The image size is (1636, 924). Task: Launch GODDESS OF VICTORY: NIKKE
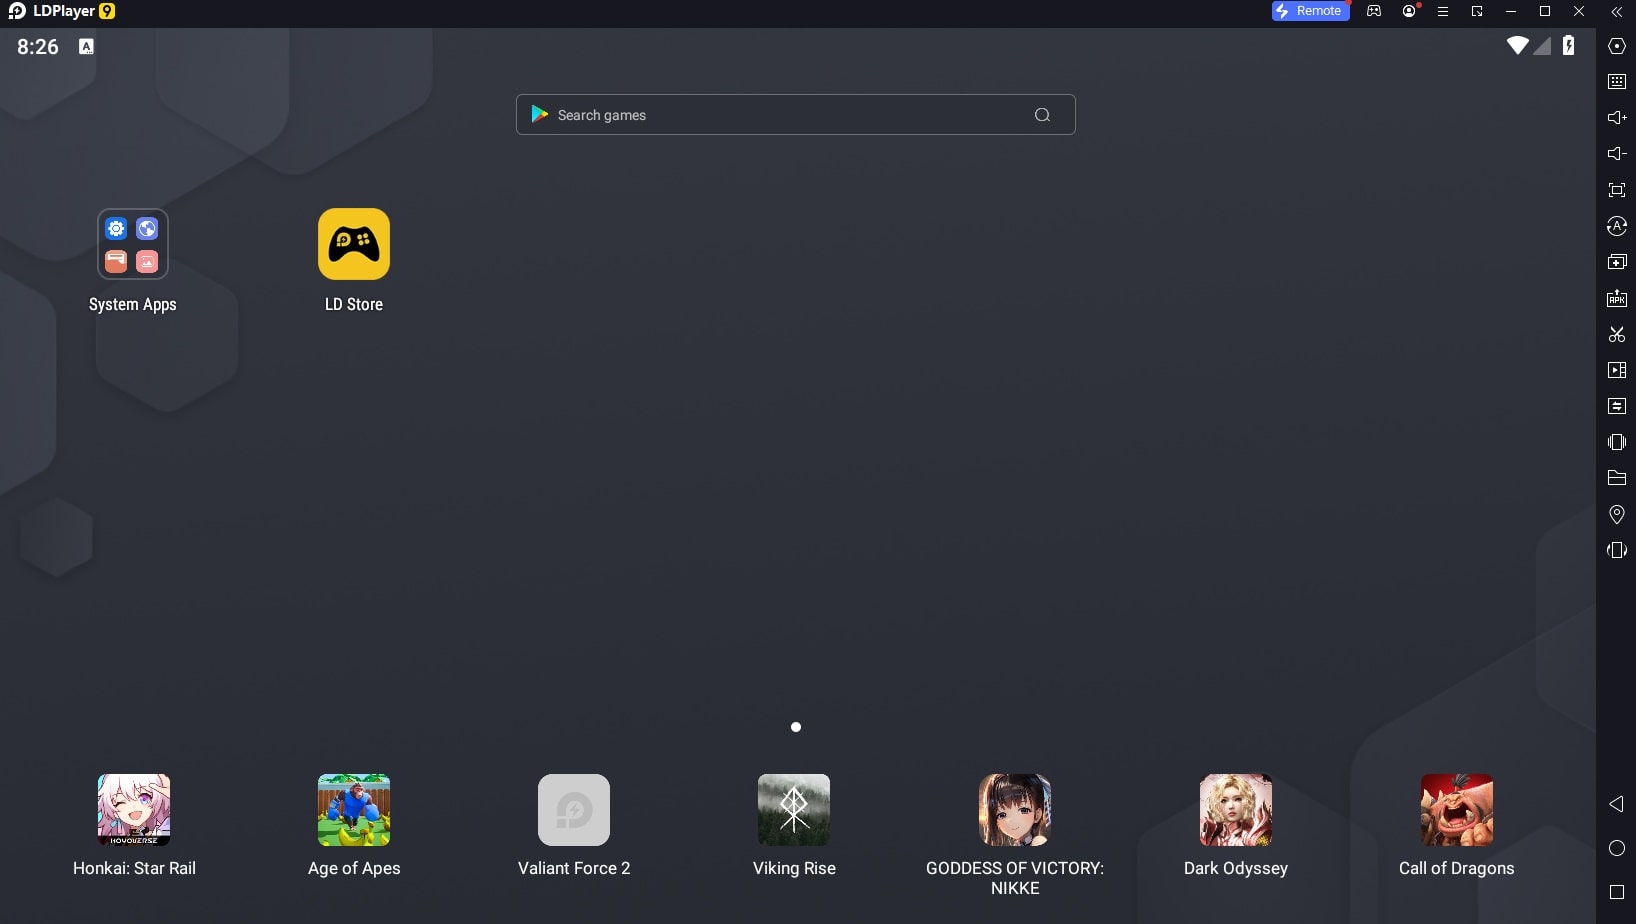pos(1015,810)
